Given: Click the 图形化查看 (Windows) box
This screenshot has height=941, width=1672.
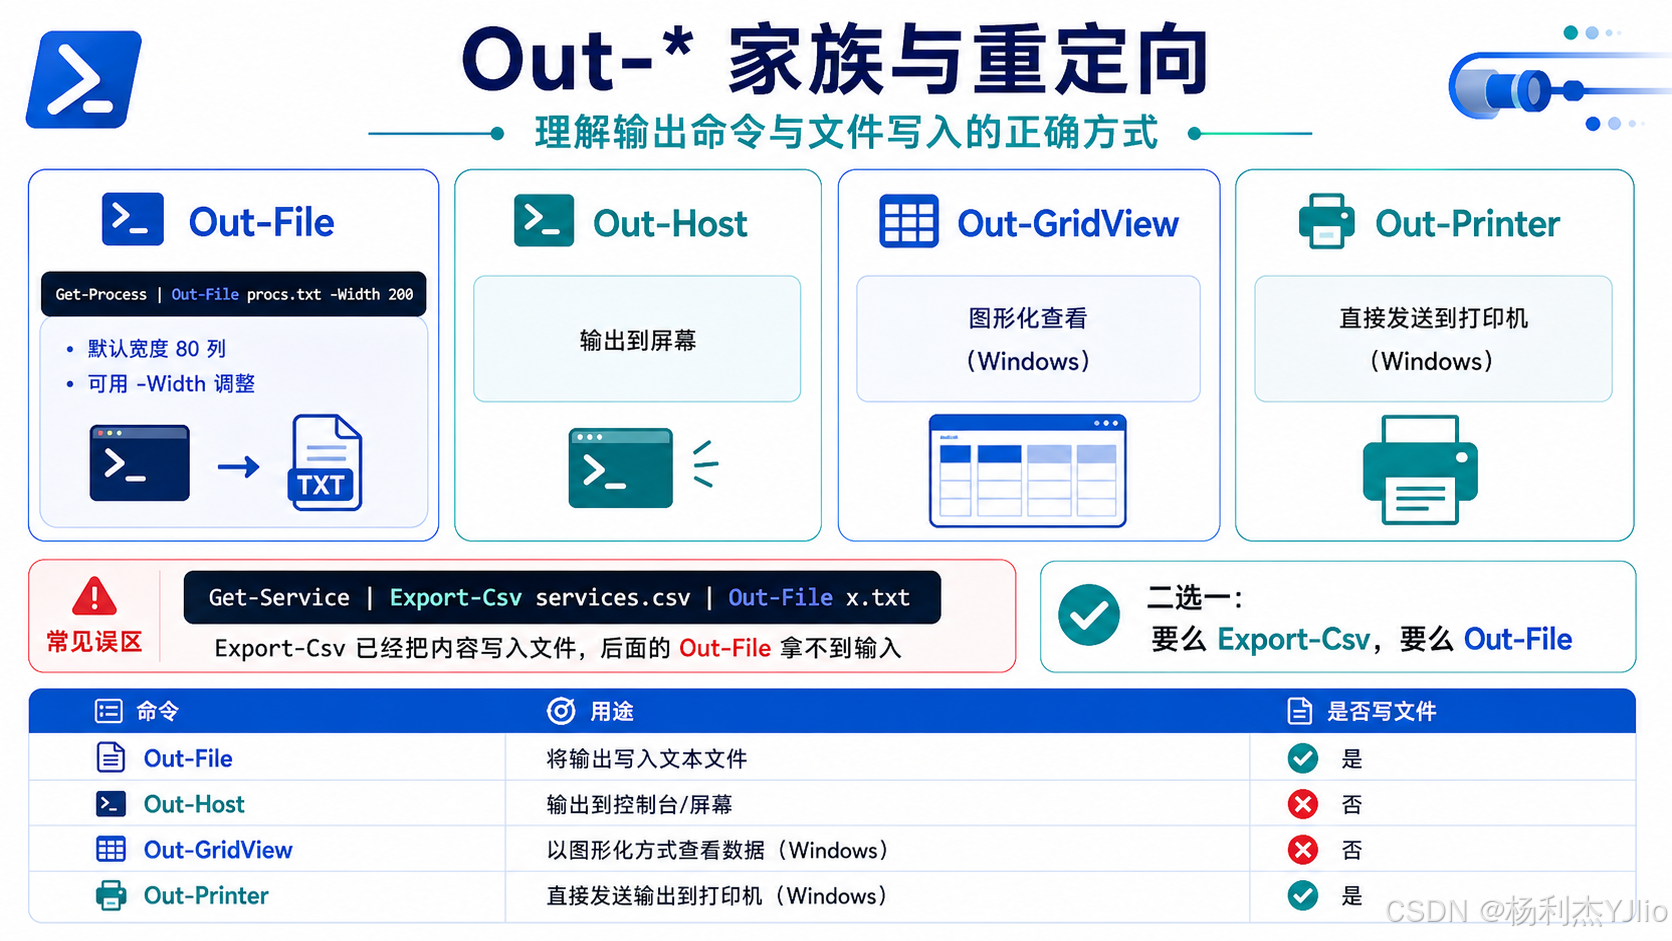Looking at the screenshot, I should pyautogui.click(x=1028, y=339).
